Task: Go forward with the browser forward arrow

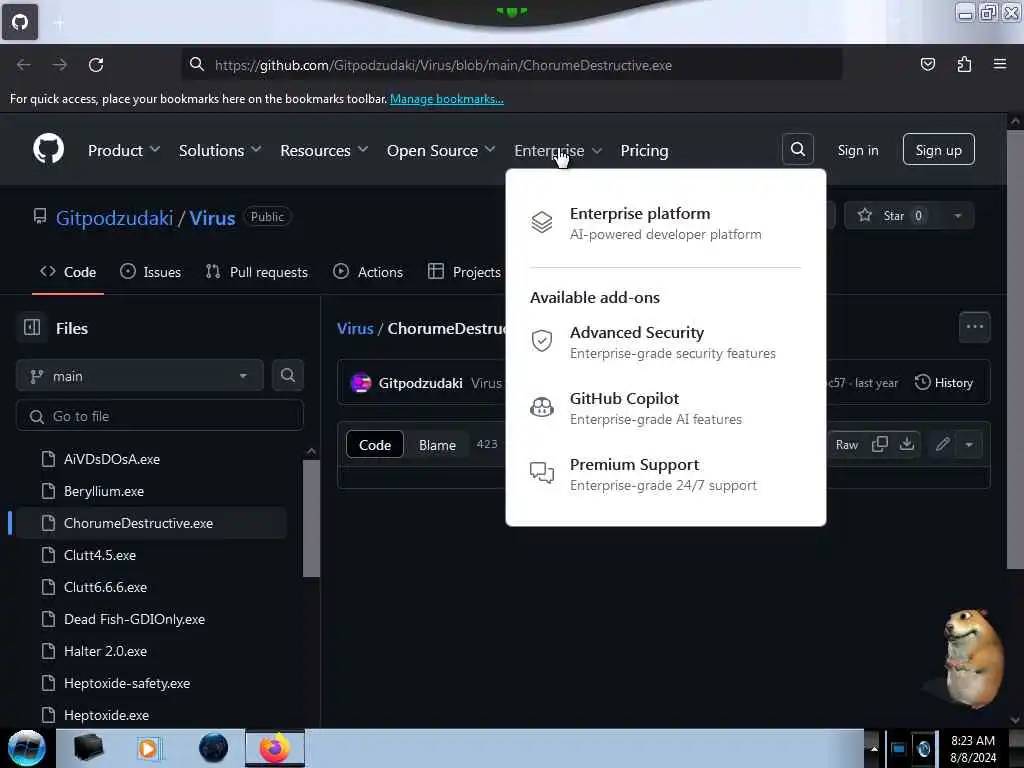Action: [59, 65]
